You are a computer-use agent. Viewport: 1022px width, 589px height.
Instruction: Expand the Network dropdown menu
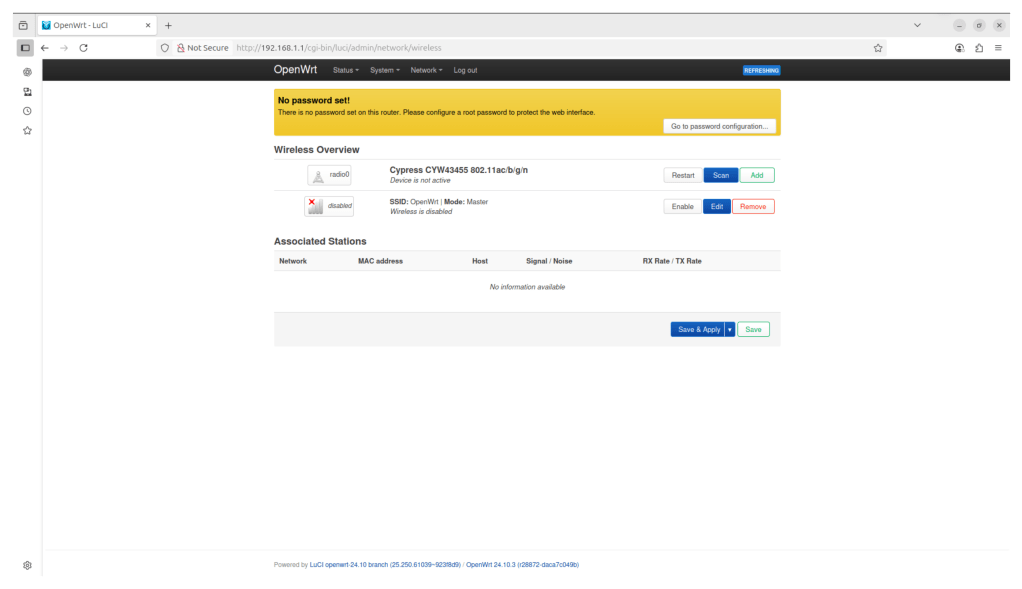coord(426,70)
